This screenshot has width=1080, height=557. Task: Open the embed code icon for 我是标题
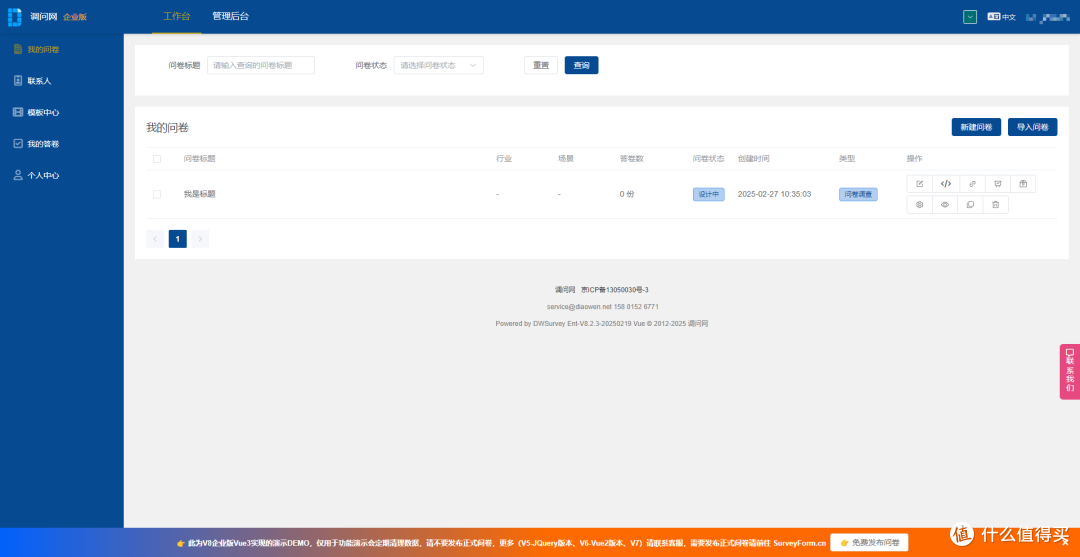point(946,184)
